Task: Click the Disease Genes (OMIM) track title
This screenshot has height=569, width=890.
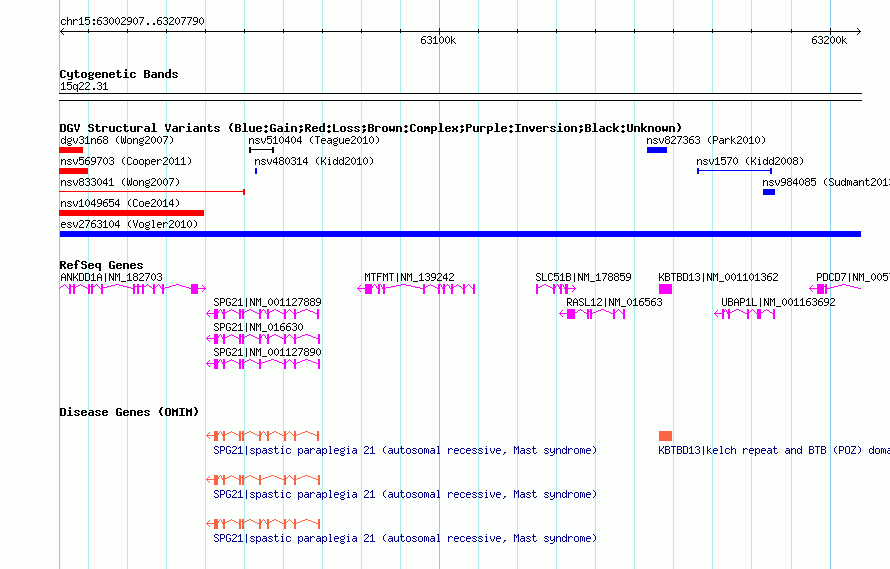Action: coord(129,412)
